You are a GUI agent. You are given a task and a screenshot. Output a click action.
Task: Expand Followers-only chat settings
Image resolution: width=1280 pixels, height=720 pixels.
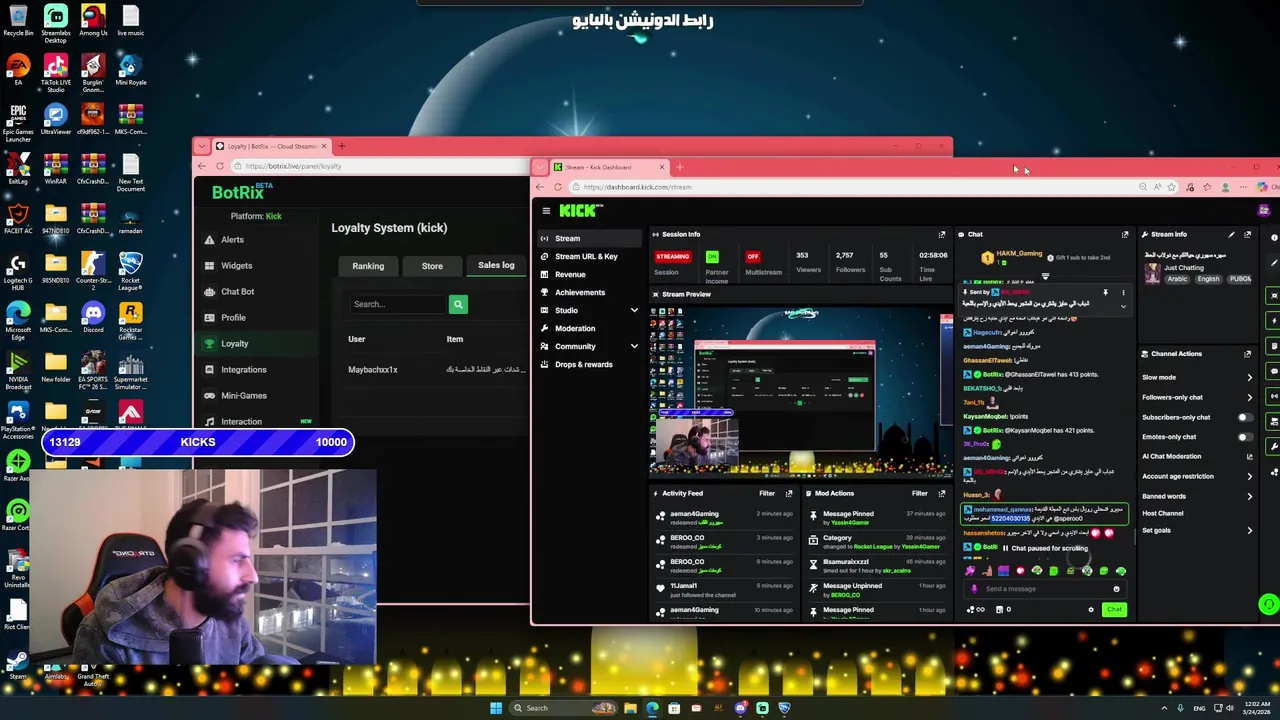pos(1249,398)
